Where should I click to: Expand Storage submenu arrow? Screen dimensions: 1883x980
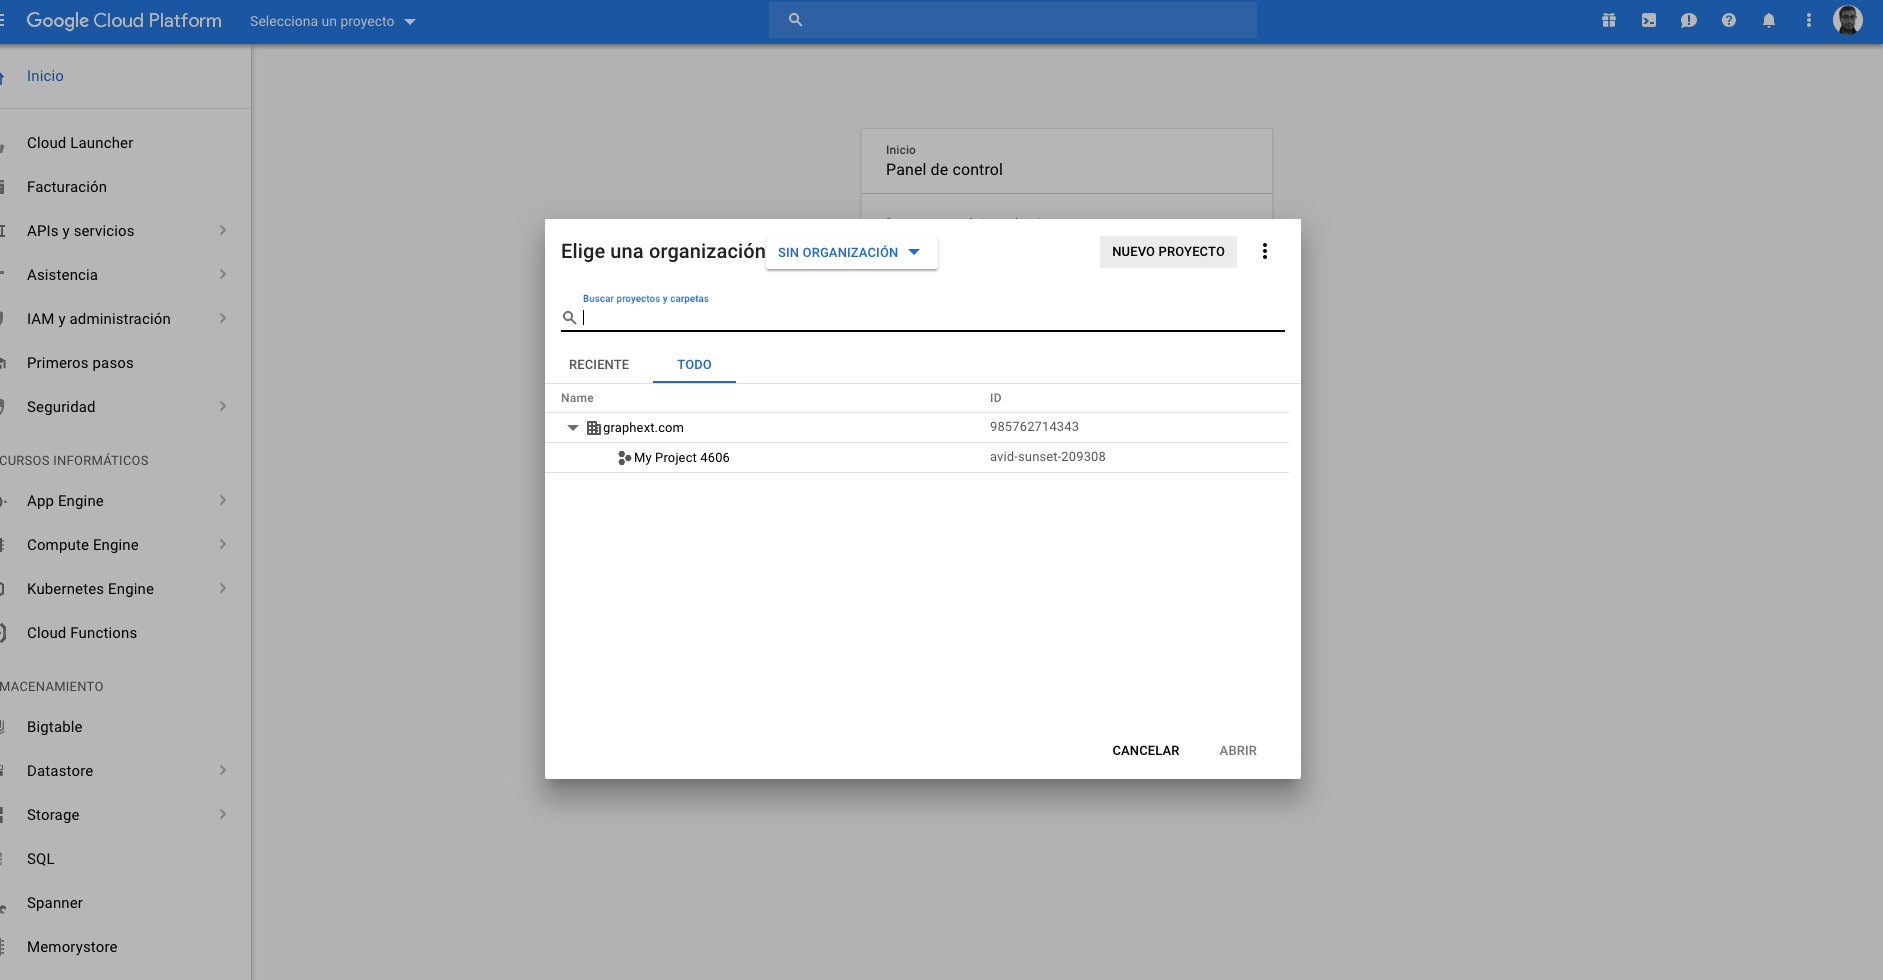(x=223, y=815)
